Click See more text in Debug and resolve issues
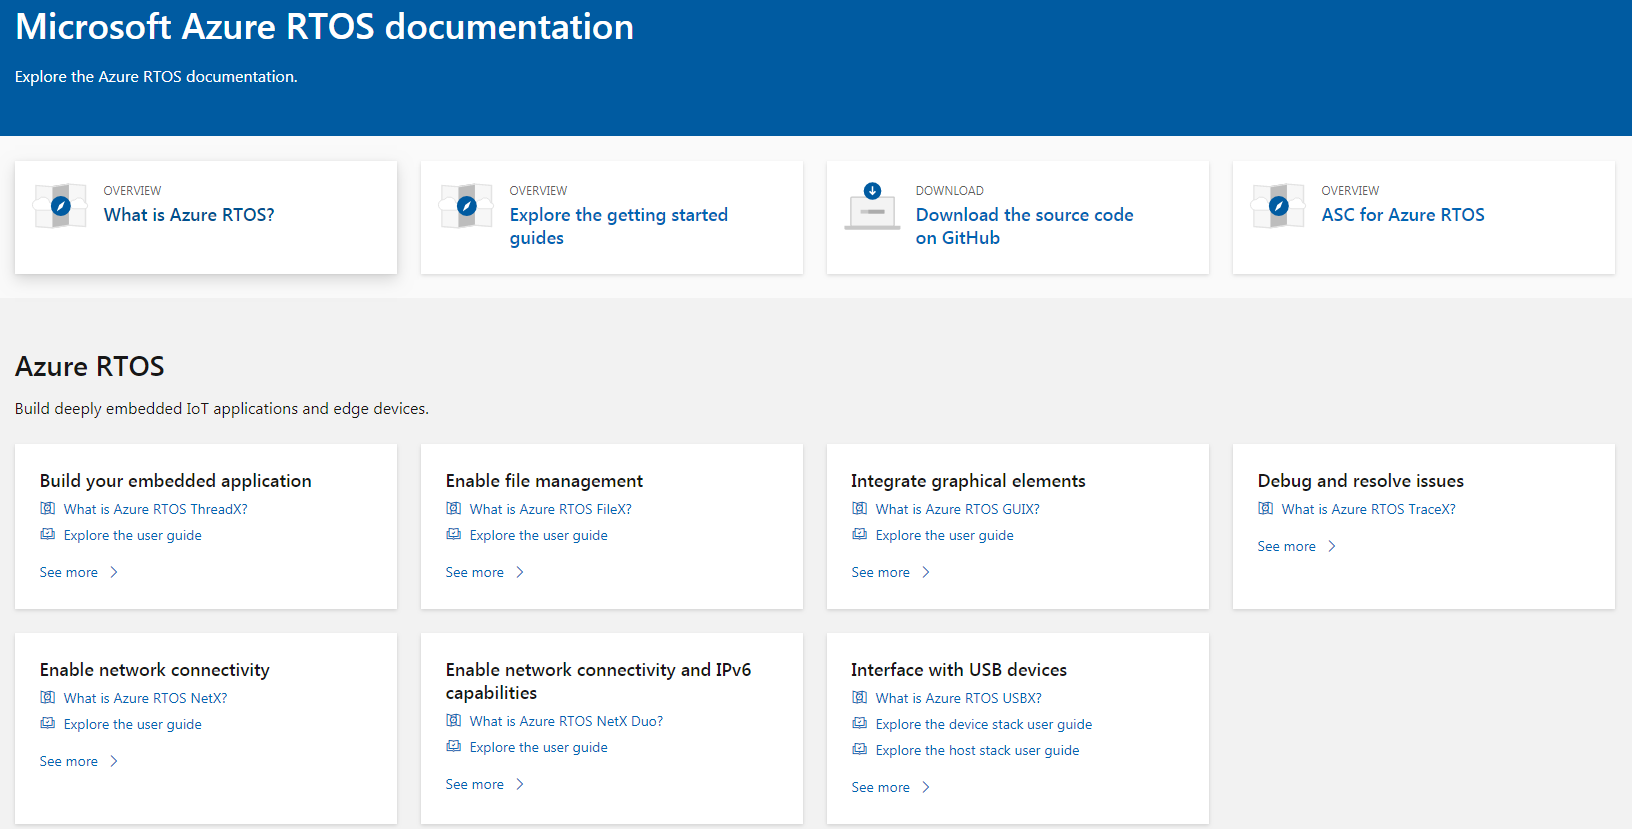 point(1287,546)
